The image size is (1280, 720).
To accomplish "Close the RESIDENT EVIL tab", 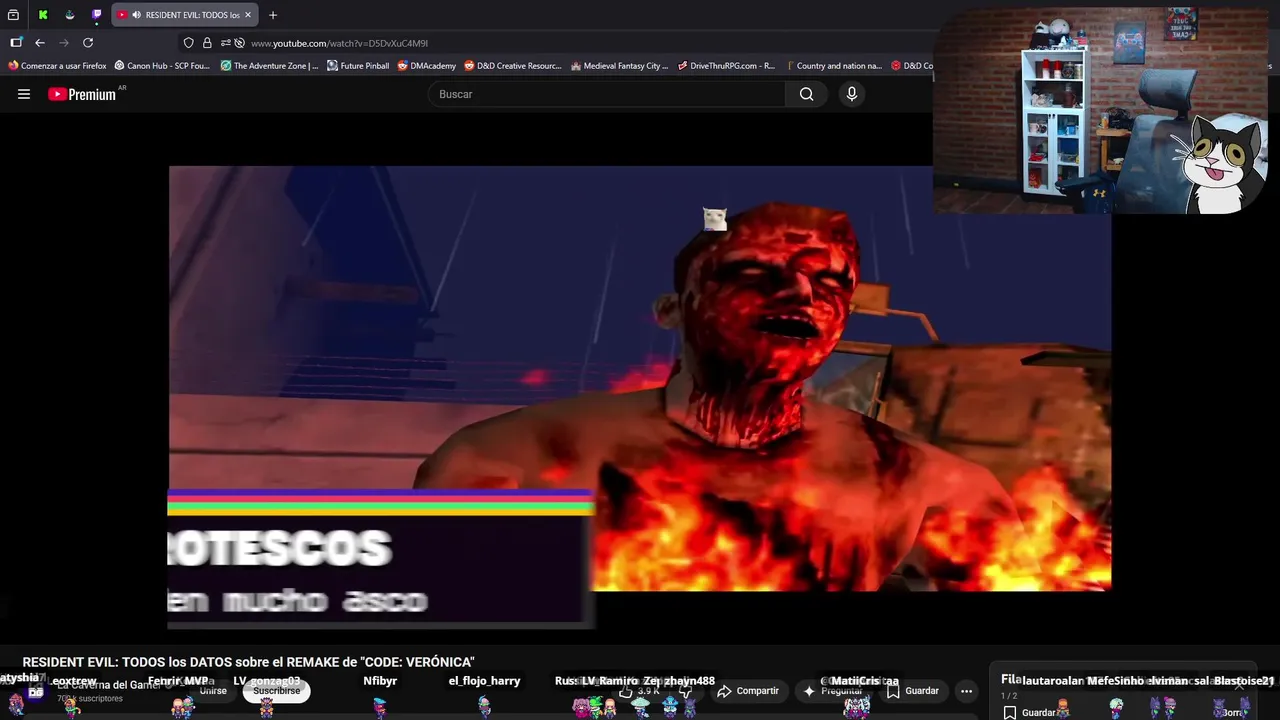I will pyautogui.click(x=248, y=15).
